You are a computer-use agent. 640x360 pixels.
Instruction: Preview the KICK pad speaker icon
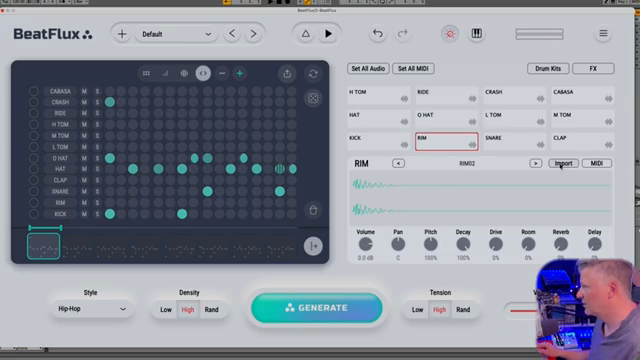pyautogui.click(x=404, y=144)
